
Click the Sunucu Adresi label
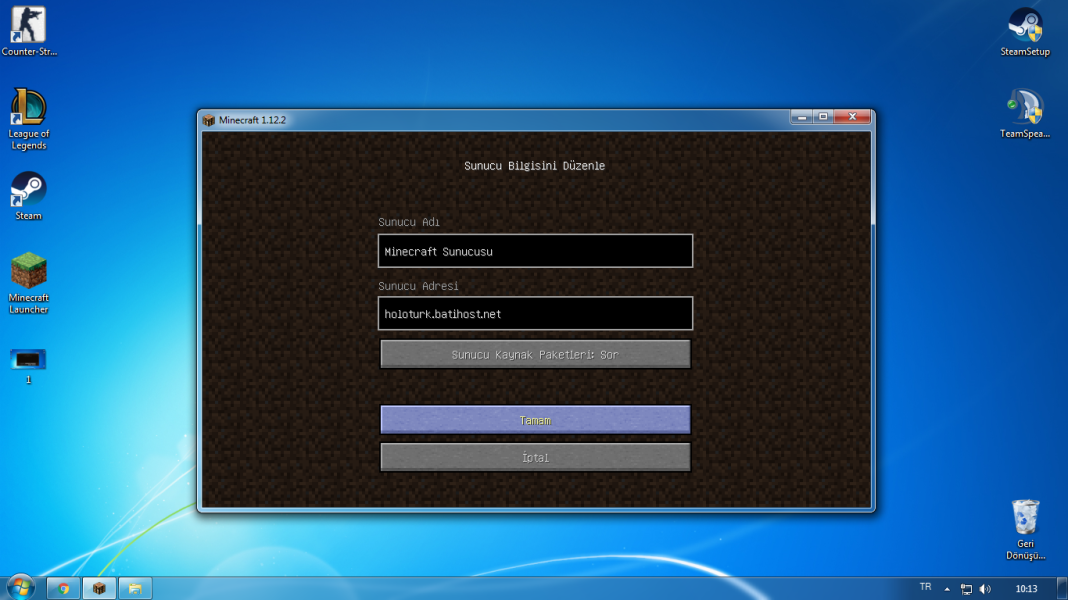[418, 286]
